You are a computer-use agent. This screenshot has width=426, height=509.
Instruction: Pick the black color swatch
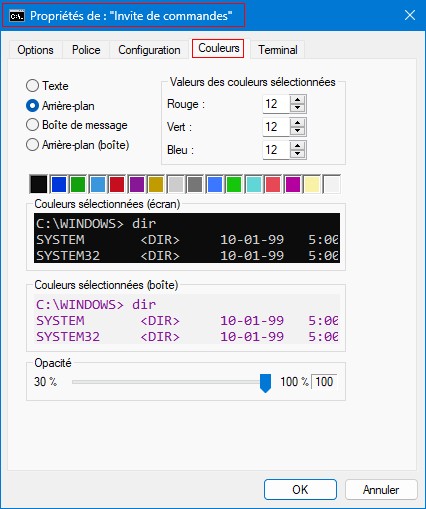tap(39, 184)
